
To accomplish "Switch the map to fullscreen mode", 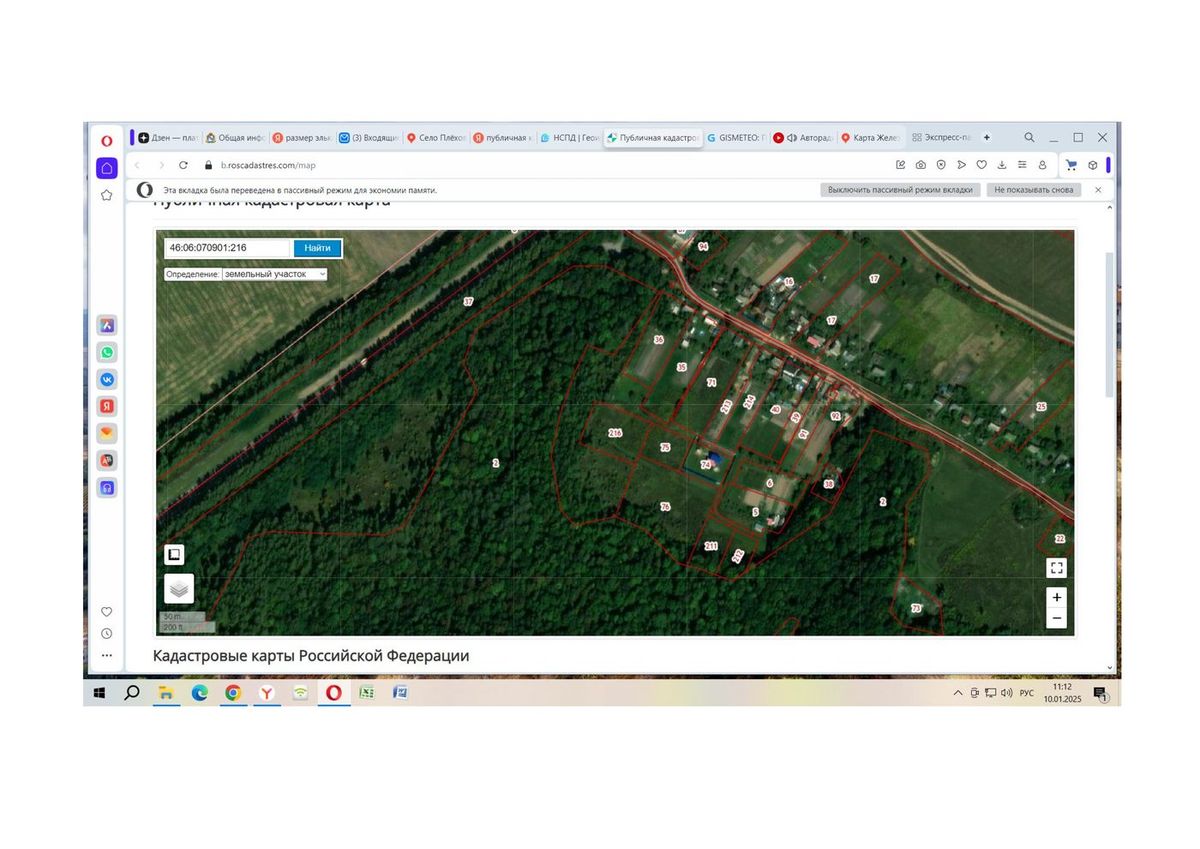I will coord(1057,568).
